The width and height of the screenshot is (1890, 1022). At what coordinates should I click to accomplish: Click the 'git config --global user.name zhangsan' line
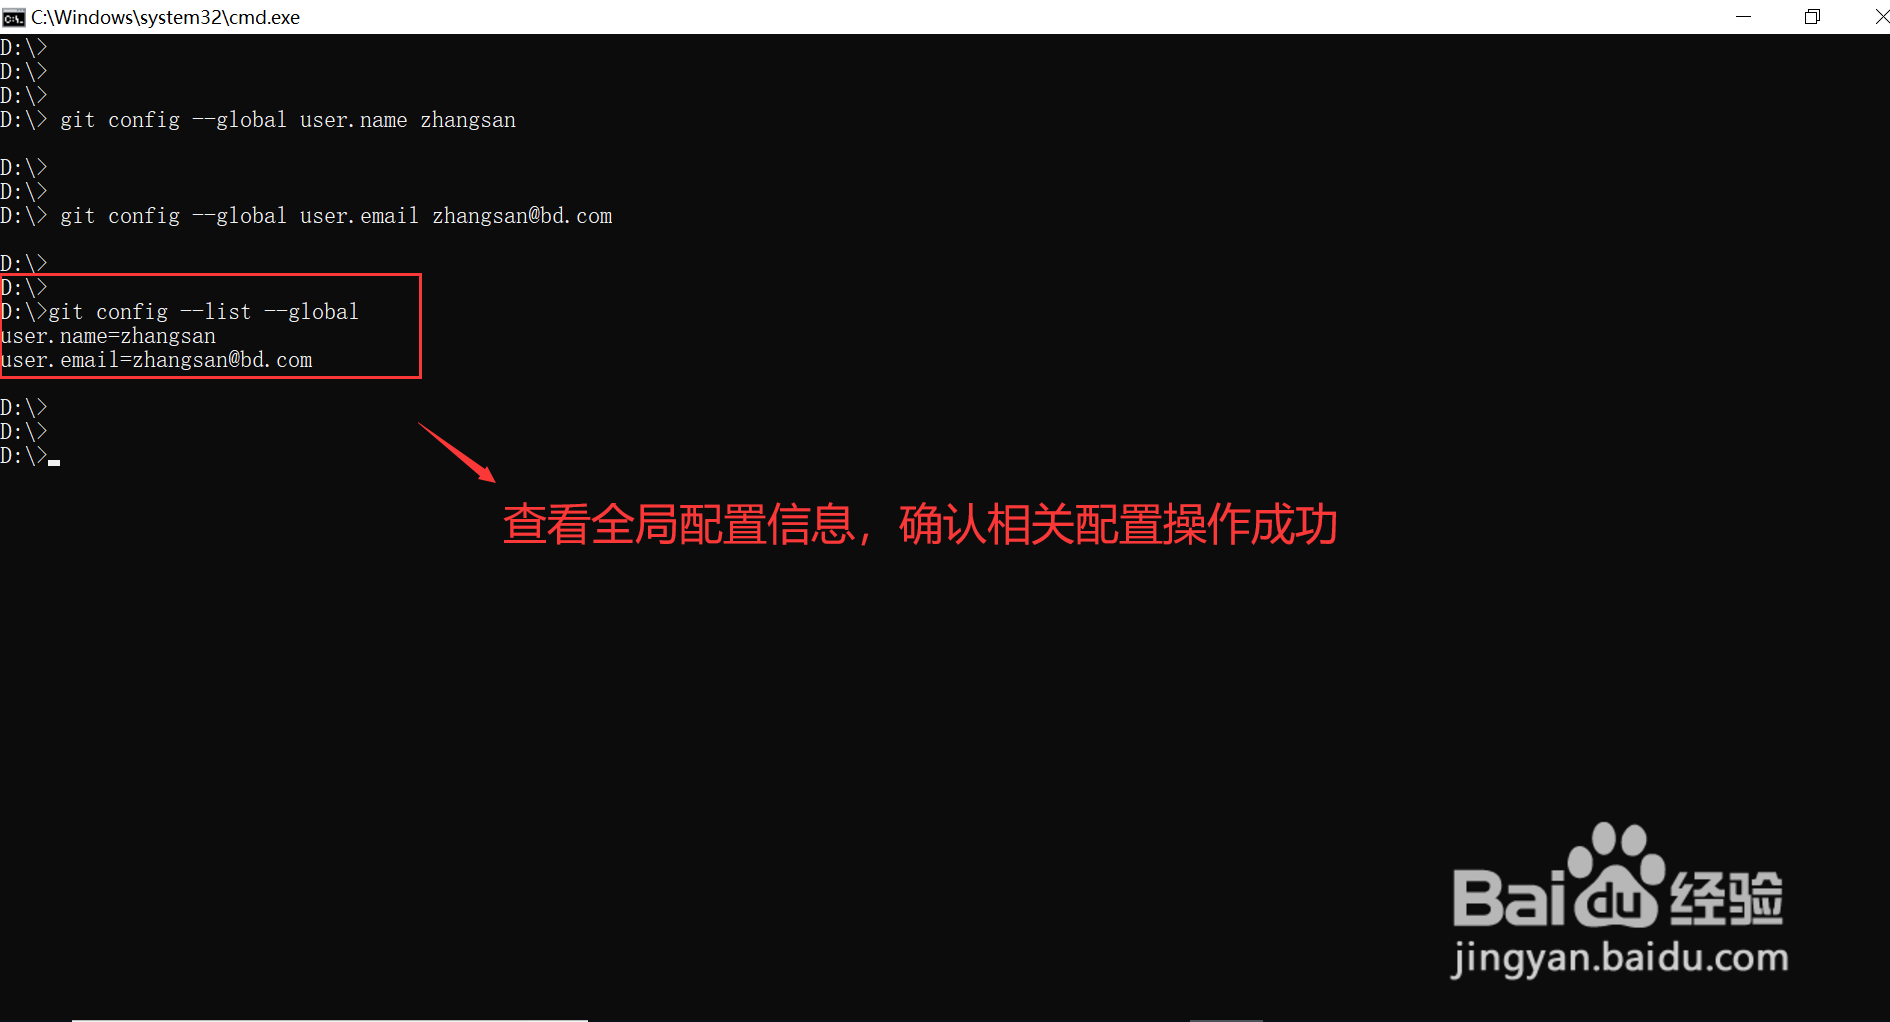(288, 120)
